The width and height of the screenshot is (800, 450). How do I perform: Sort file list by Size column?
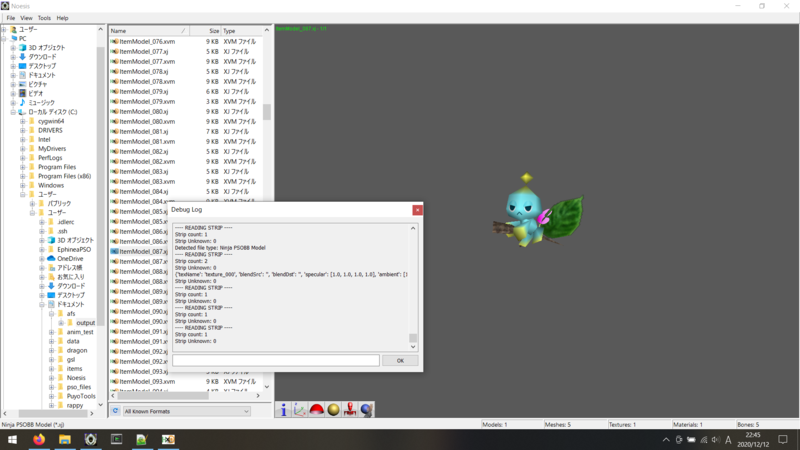click(x=205, y=31)
